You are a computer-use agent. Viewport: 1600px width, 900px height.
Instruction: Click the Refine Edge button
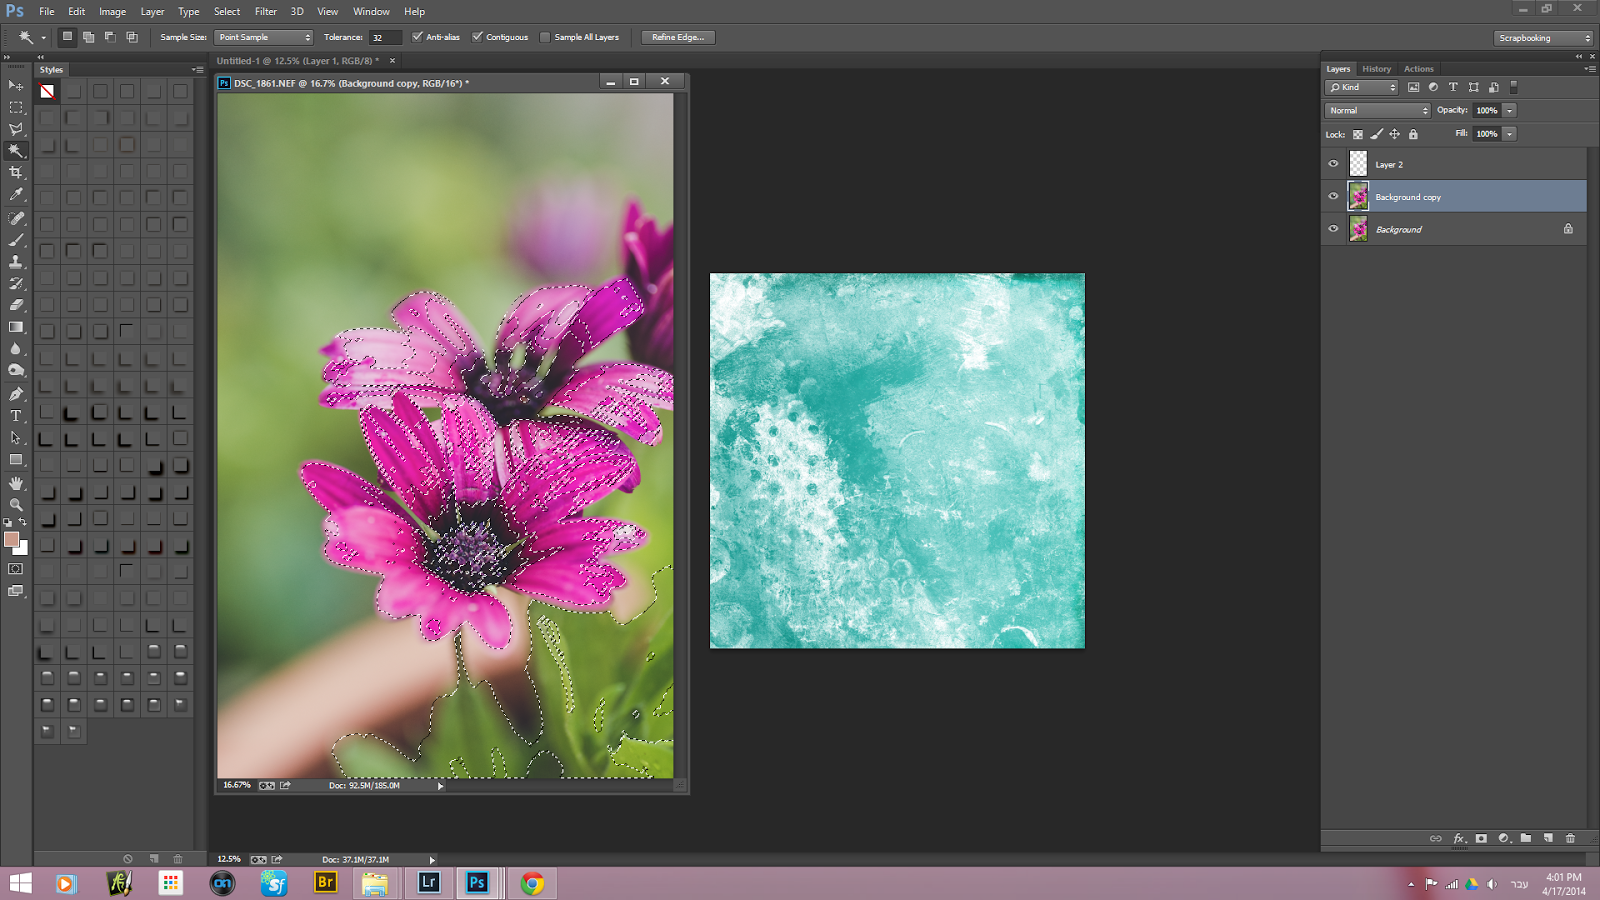[x=678, y=37]
